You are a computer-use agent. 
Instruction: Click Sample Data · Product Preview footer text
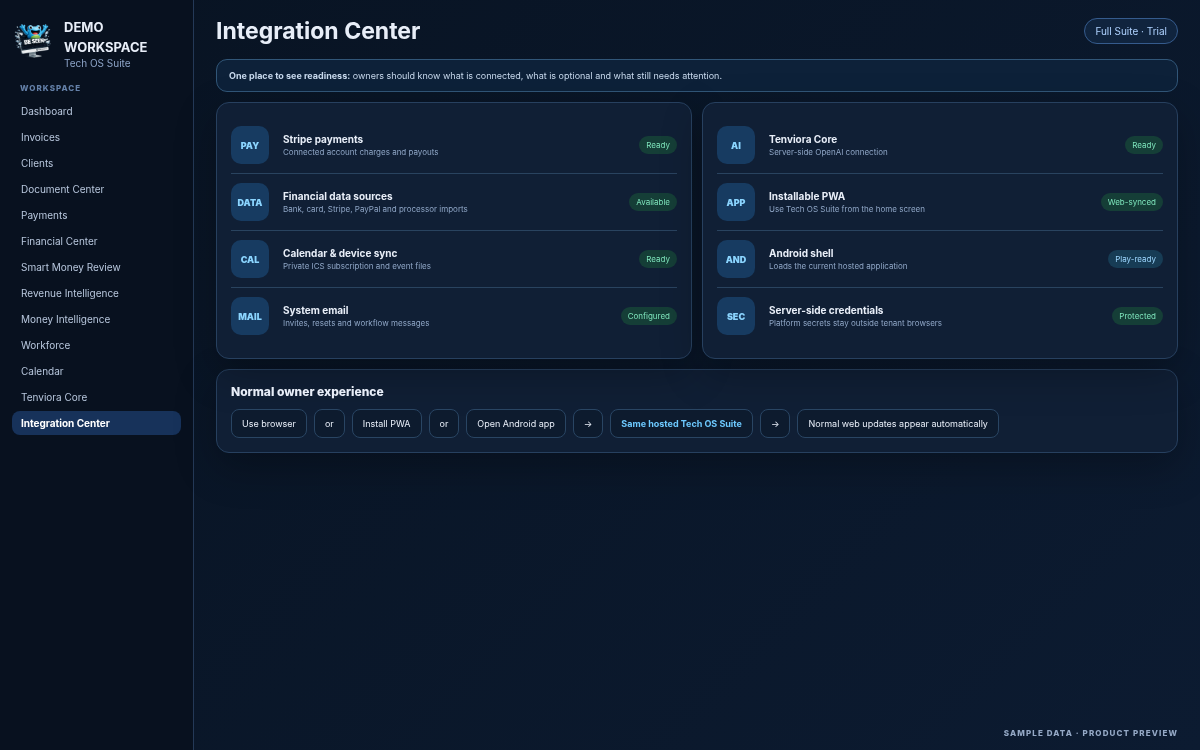pyautogui.click(x=1091, y=733)
